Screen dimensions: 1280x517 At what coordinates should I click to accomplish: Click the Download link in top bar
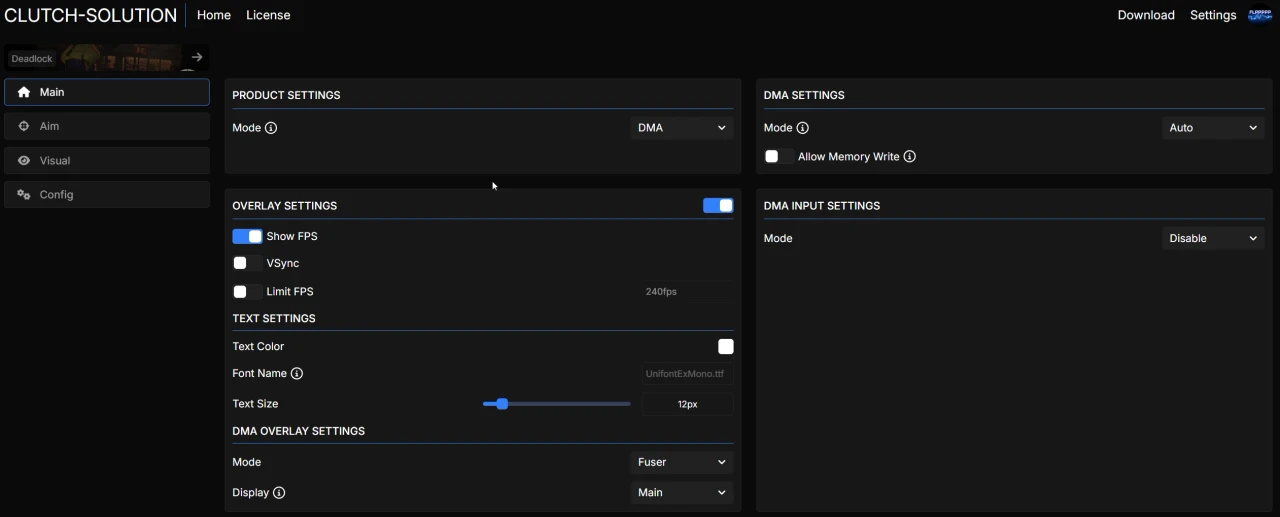point(1146,15)
